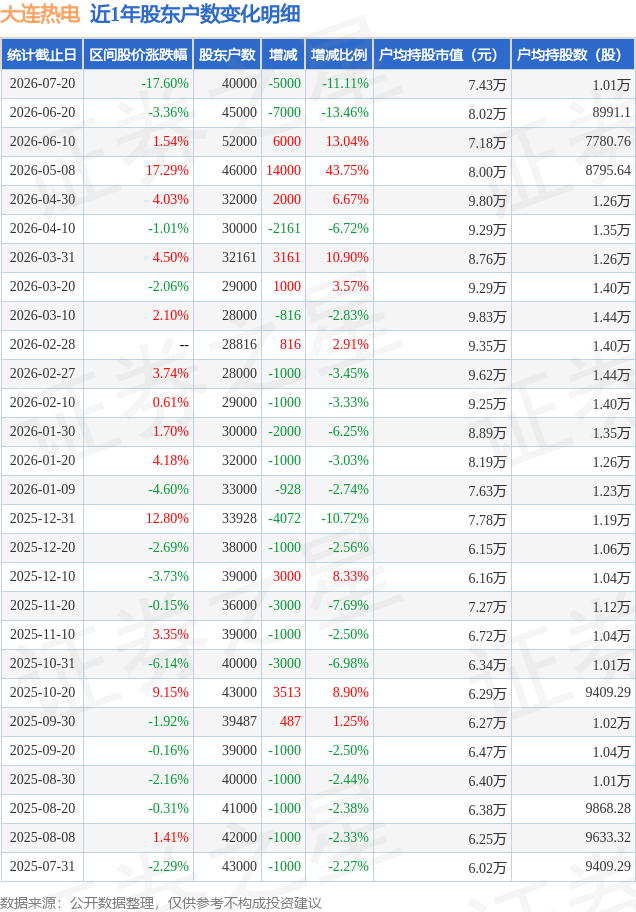The image size is (636, 912).
Task: Click the 户均持股市值（元） header
Action: 442,55
